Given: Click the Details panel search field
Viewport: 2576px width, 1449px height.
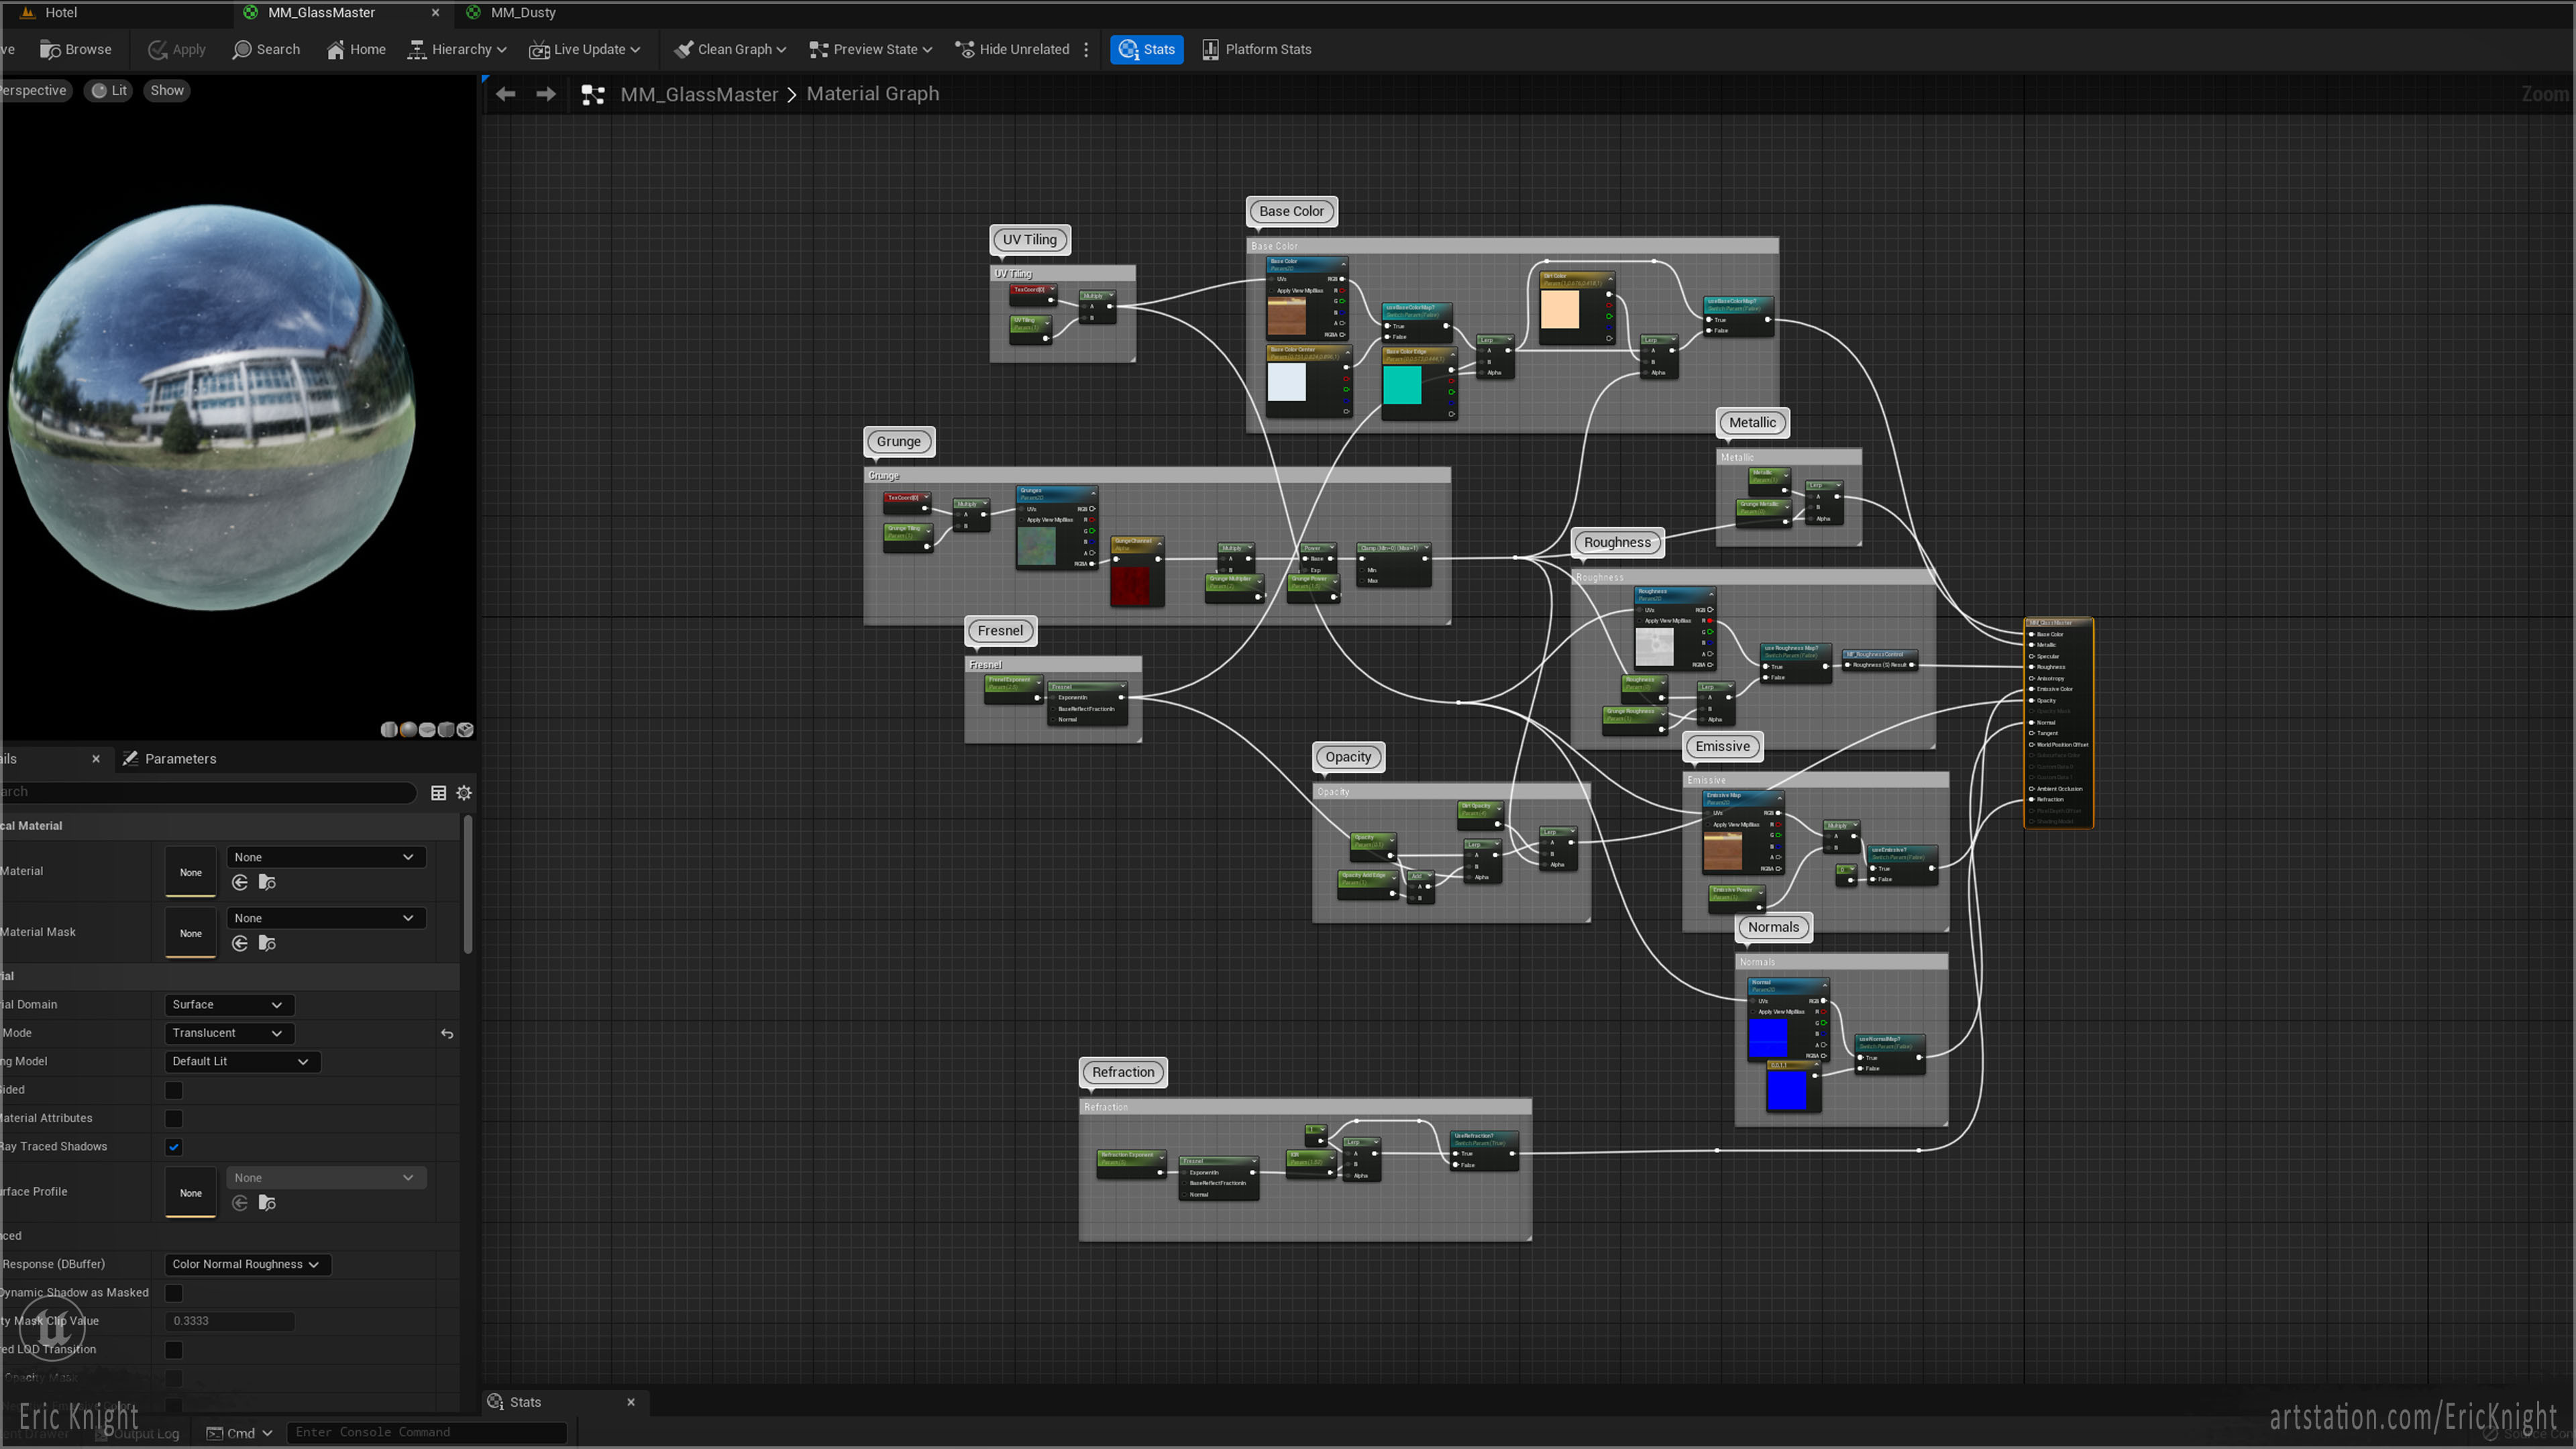Looking at the screenshot, I should click(x=207, y=792).
